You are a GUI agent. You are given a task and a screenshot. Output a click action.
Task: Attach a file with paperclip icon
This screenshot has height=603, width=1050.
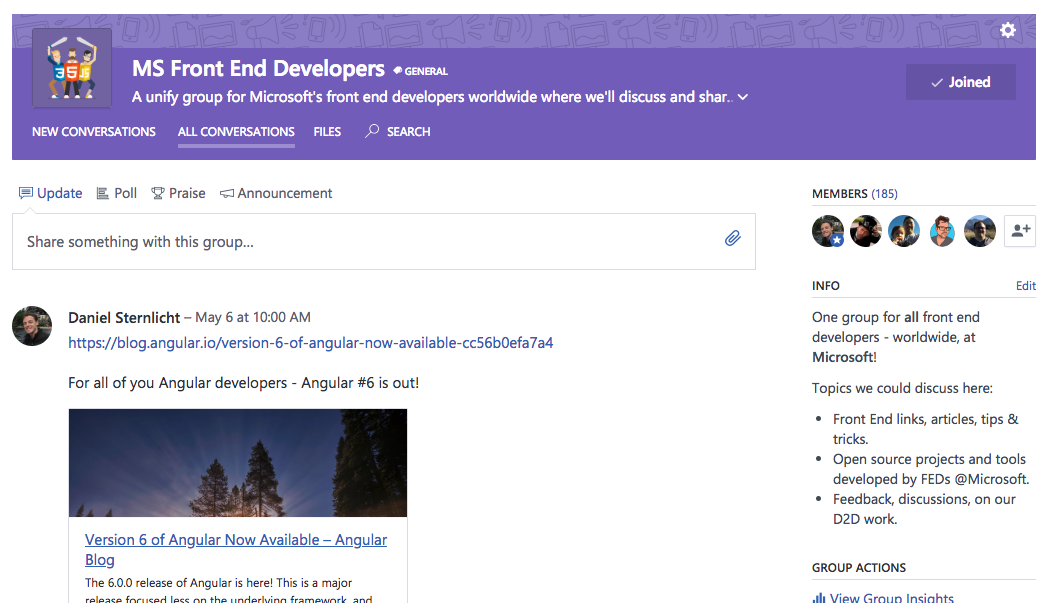point(733,239)
